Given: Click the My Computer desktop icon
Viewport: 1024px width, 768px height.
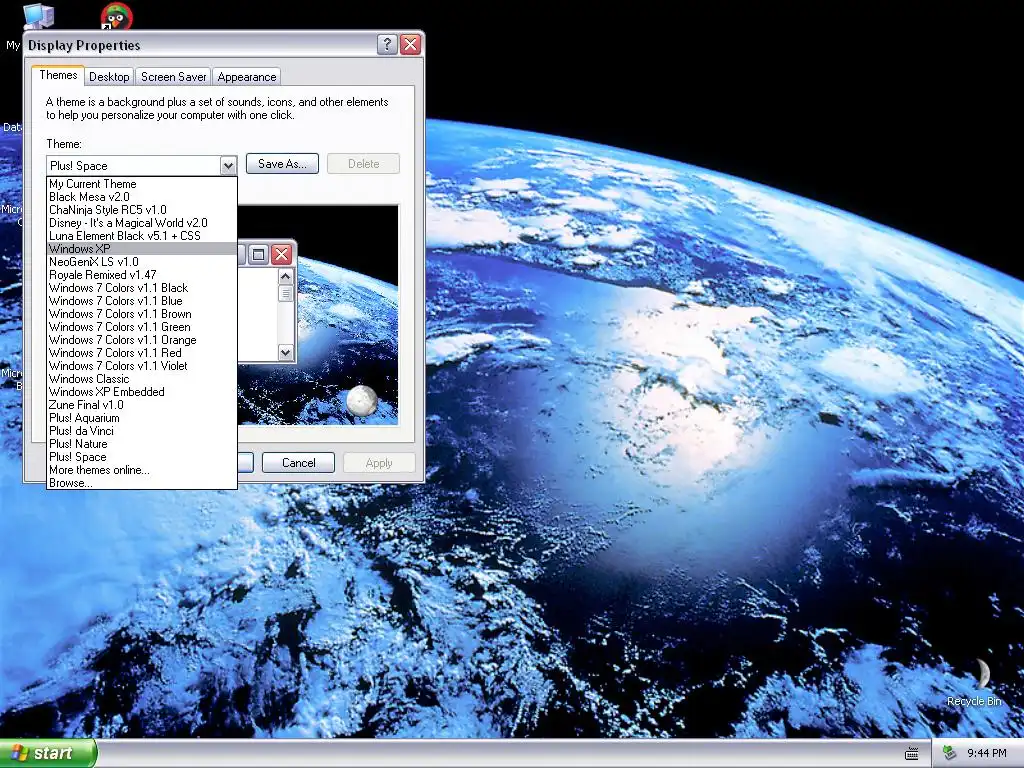Looking at the screenshot, I should (37, 16).
